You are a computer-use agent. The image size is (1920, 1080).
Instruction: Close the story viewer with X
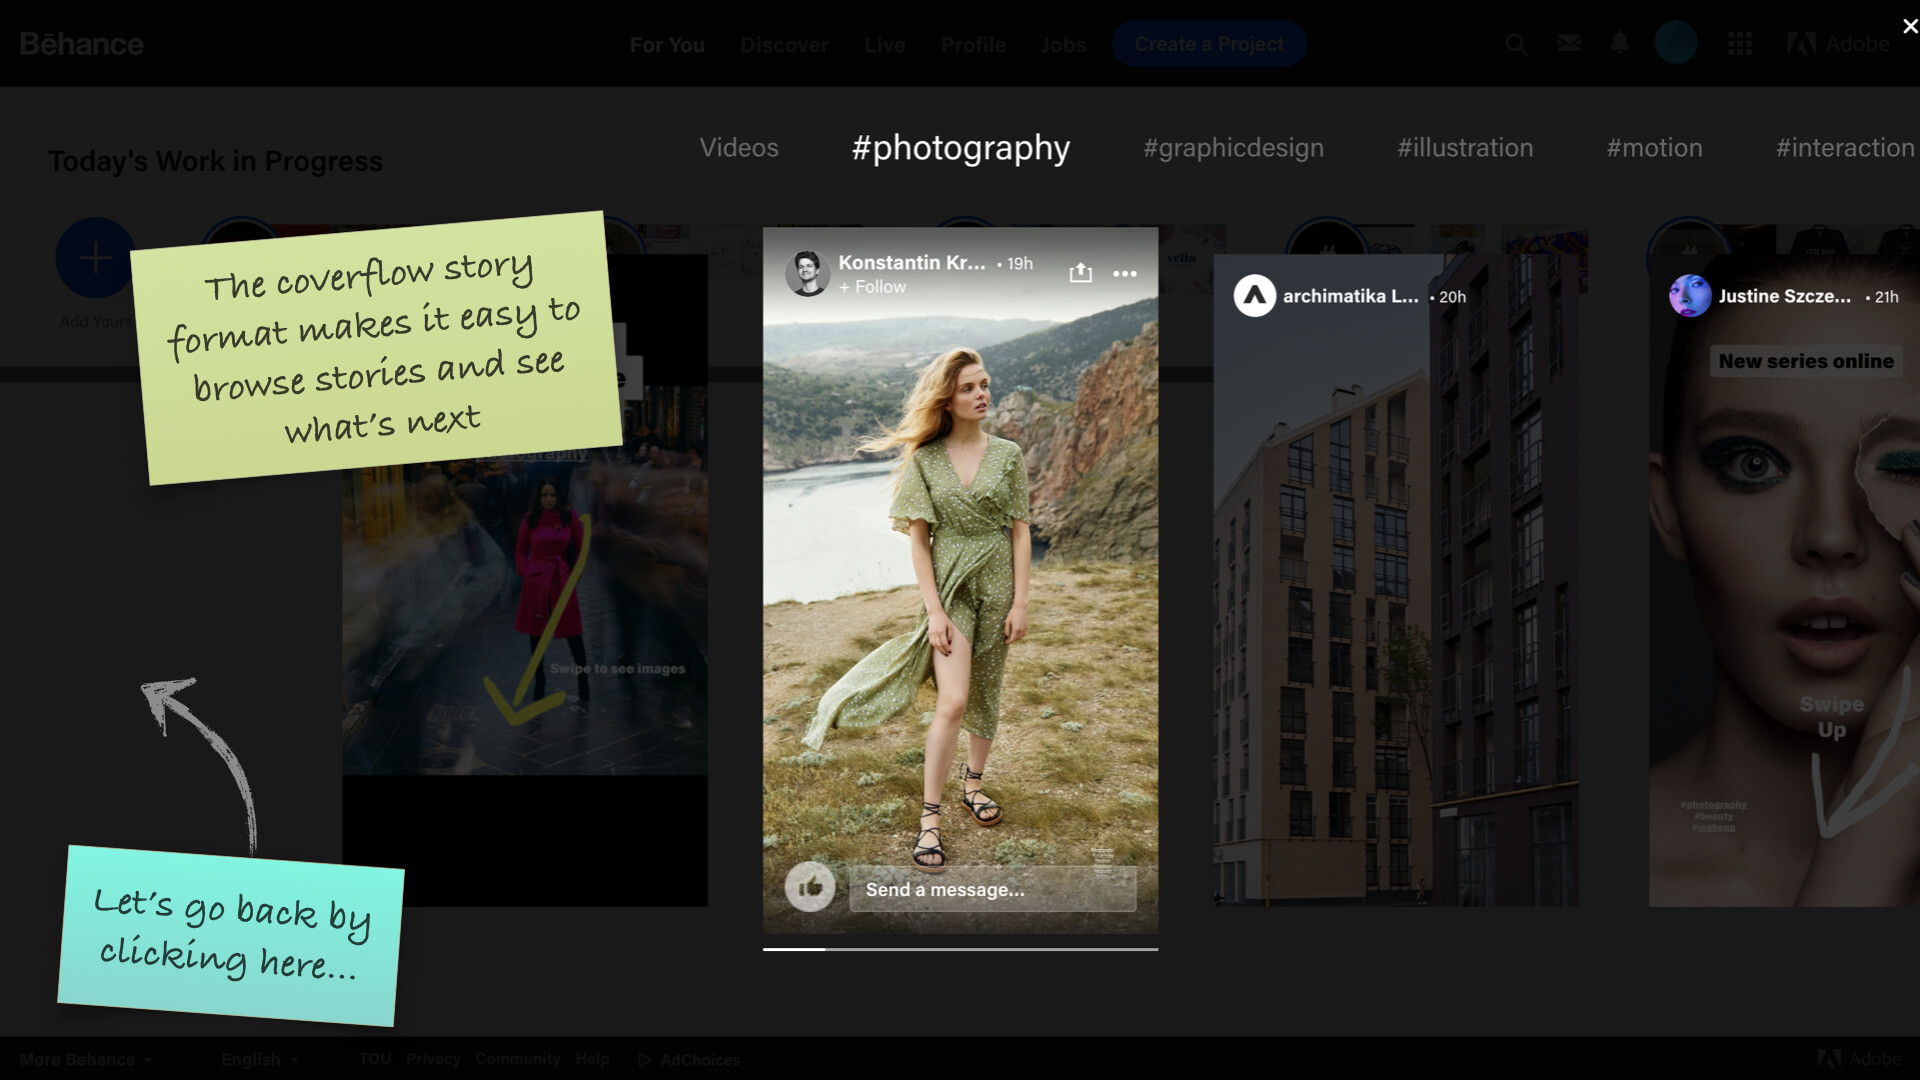[x=1909, y=27]
